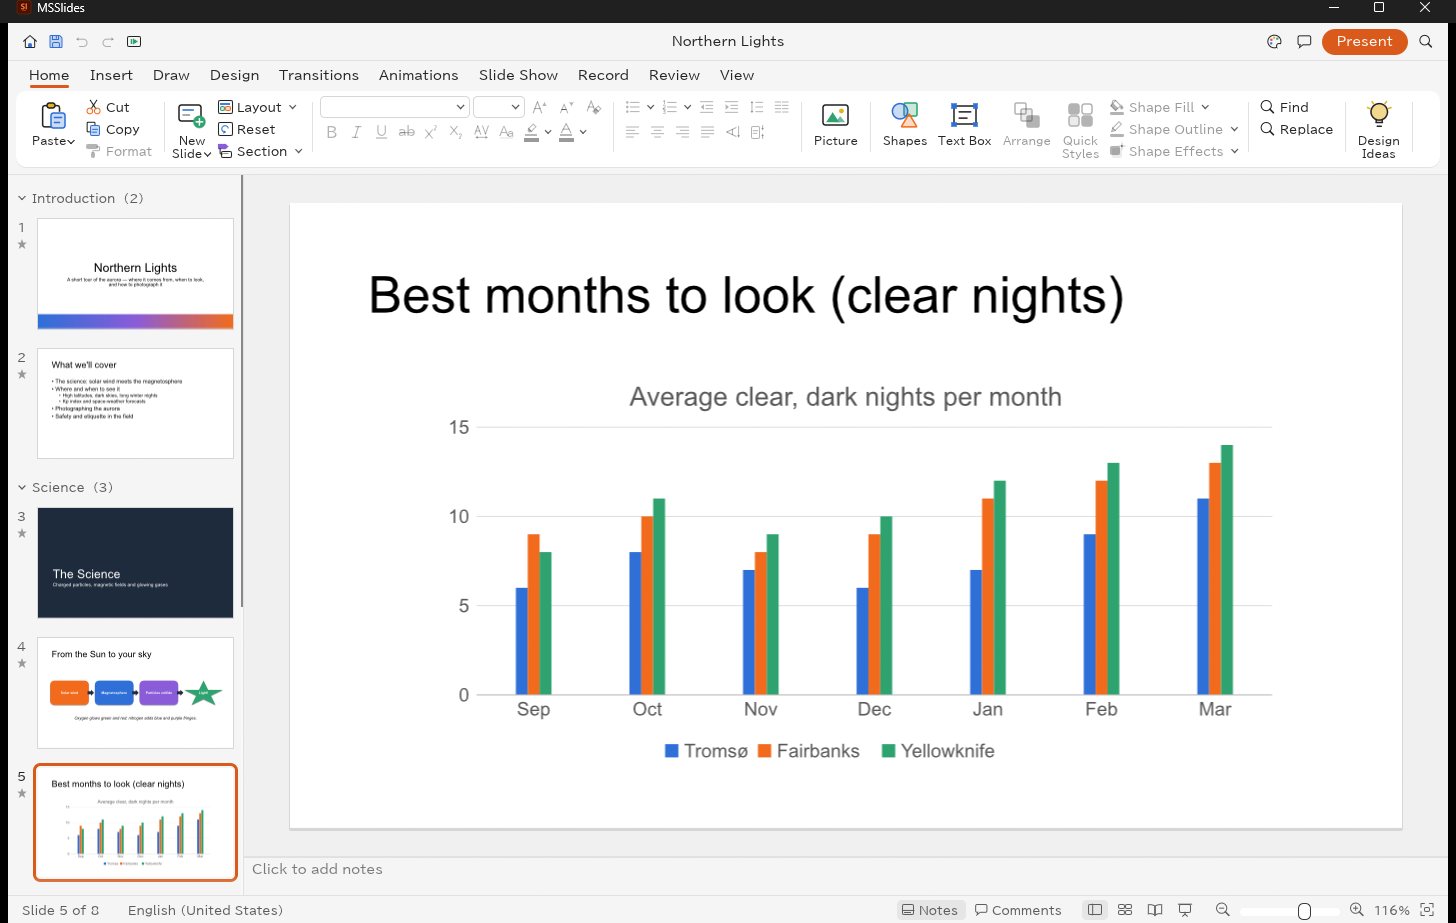The width and height of the screenshot is (1456, 923).
Task: Click the Replace button
Action: click(1297, 129)
